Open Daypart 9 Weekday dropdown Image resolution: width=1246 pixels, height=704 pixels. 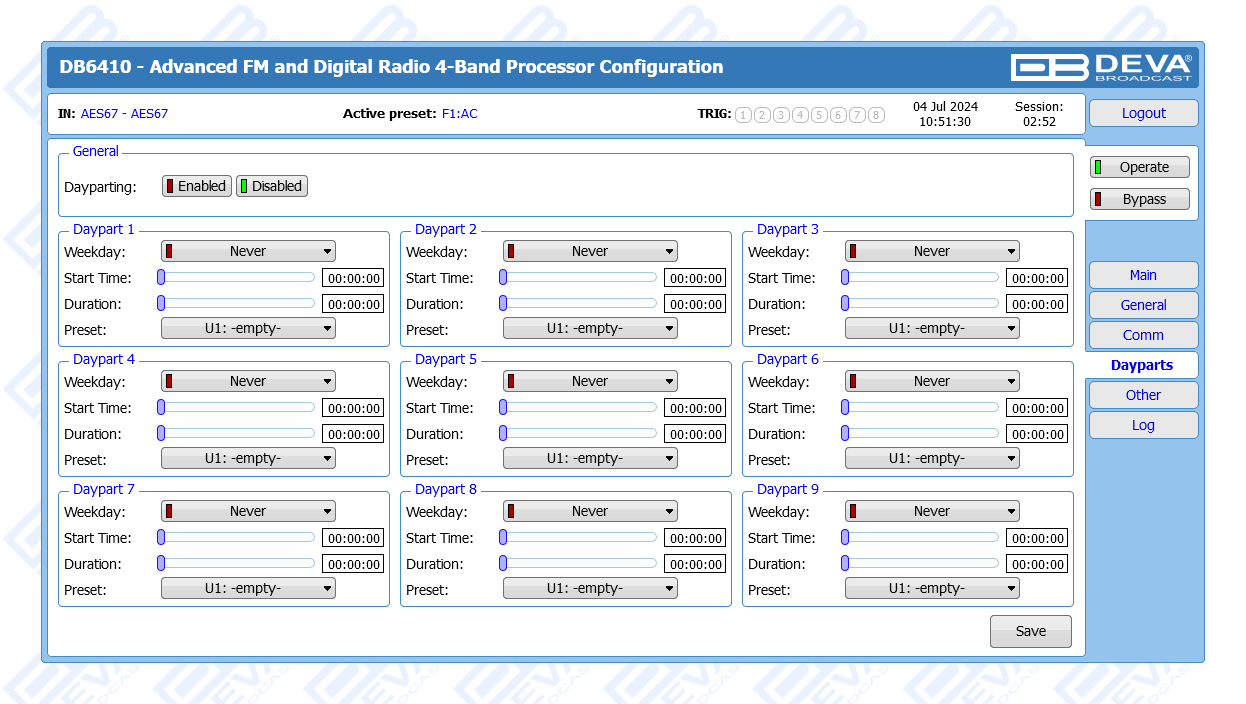click(x=932, y=511)
